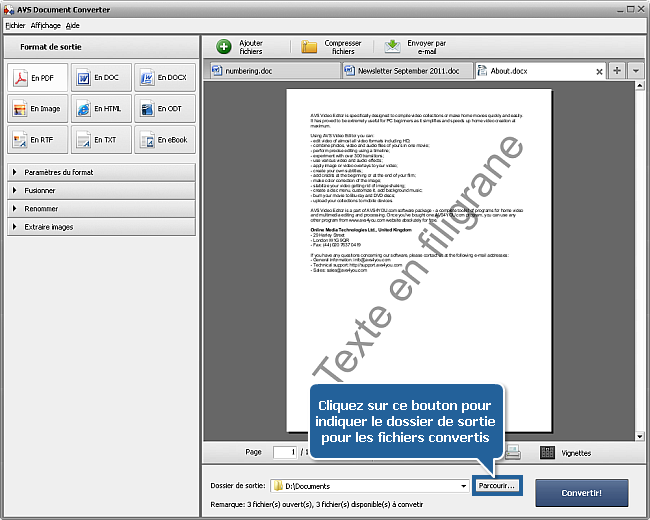The width and height of the screenshot is (650, 520).
Task: Choose En HTML output format
Action: (101, 109)
